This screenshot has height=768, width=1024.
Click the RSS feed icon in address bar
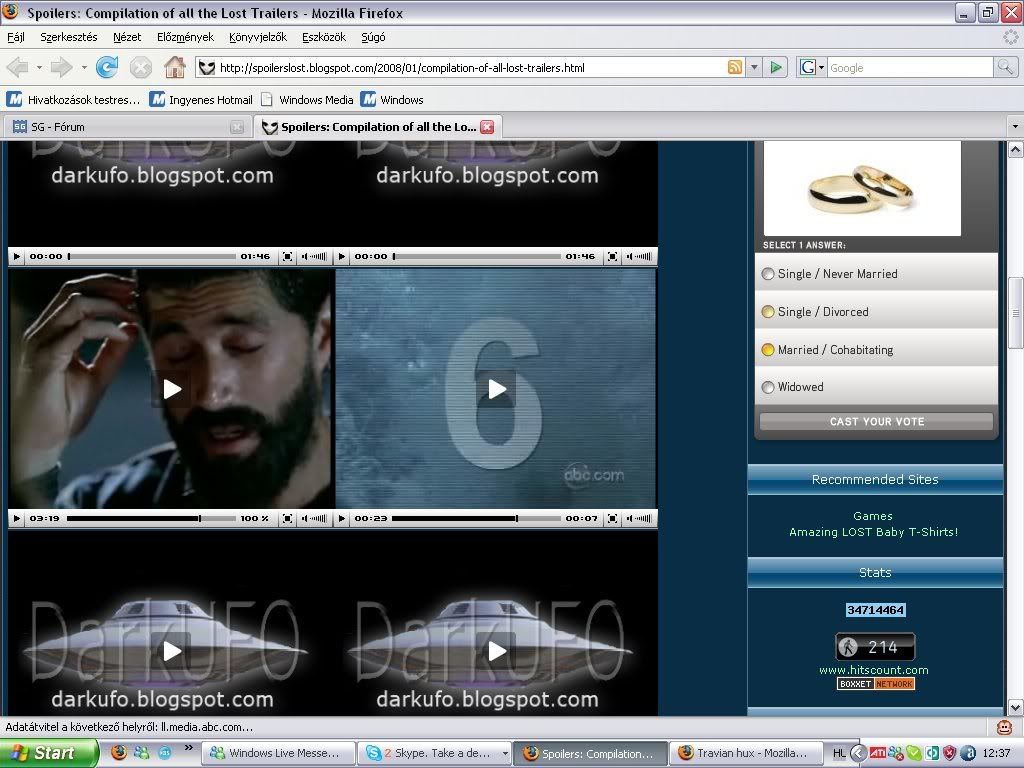tap(735, 68)
